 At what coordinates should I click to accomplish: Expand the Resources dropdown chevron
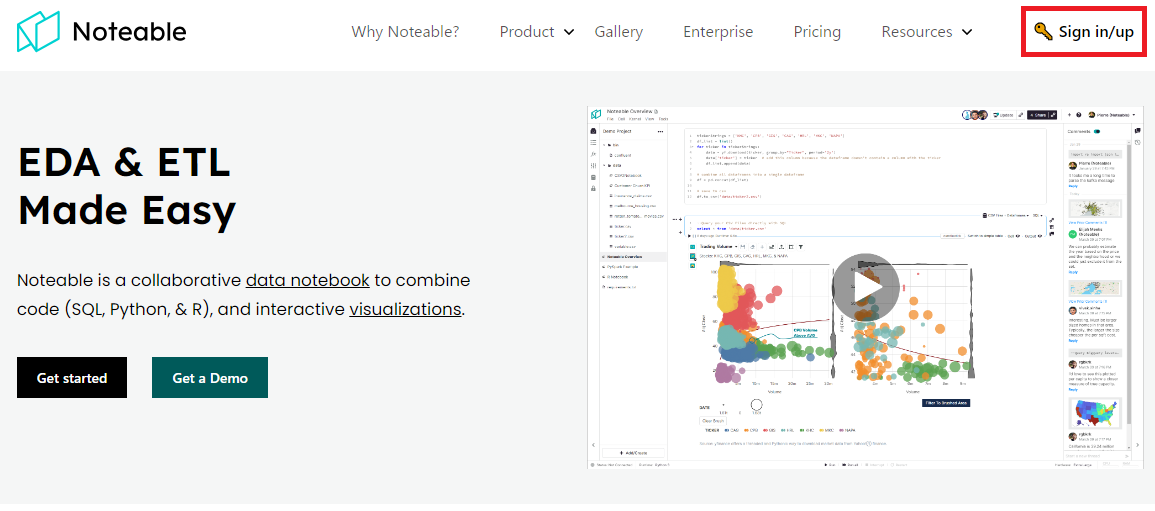click(967, 32)
